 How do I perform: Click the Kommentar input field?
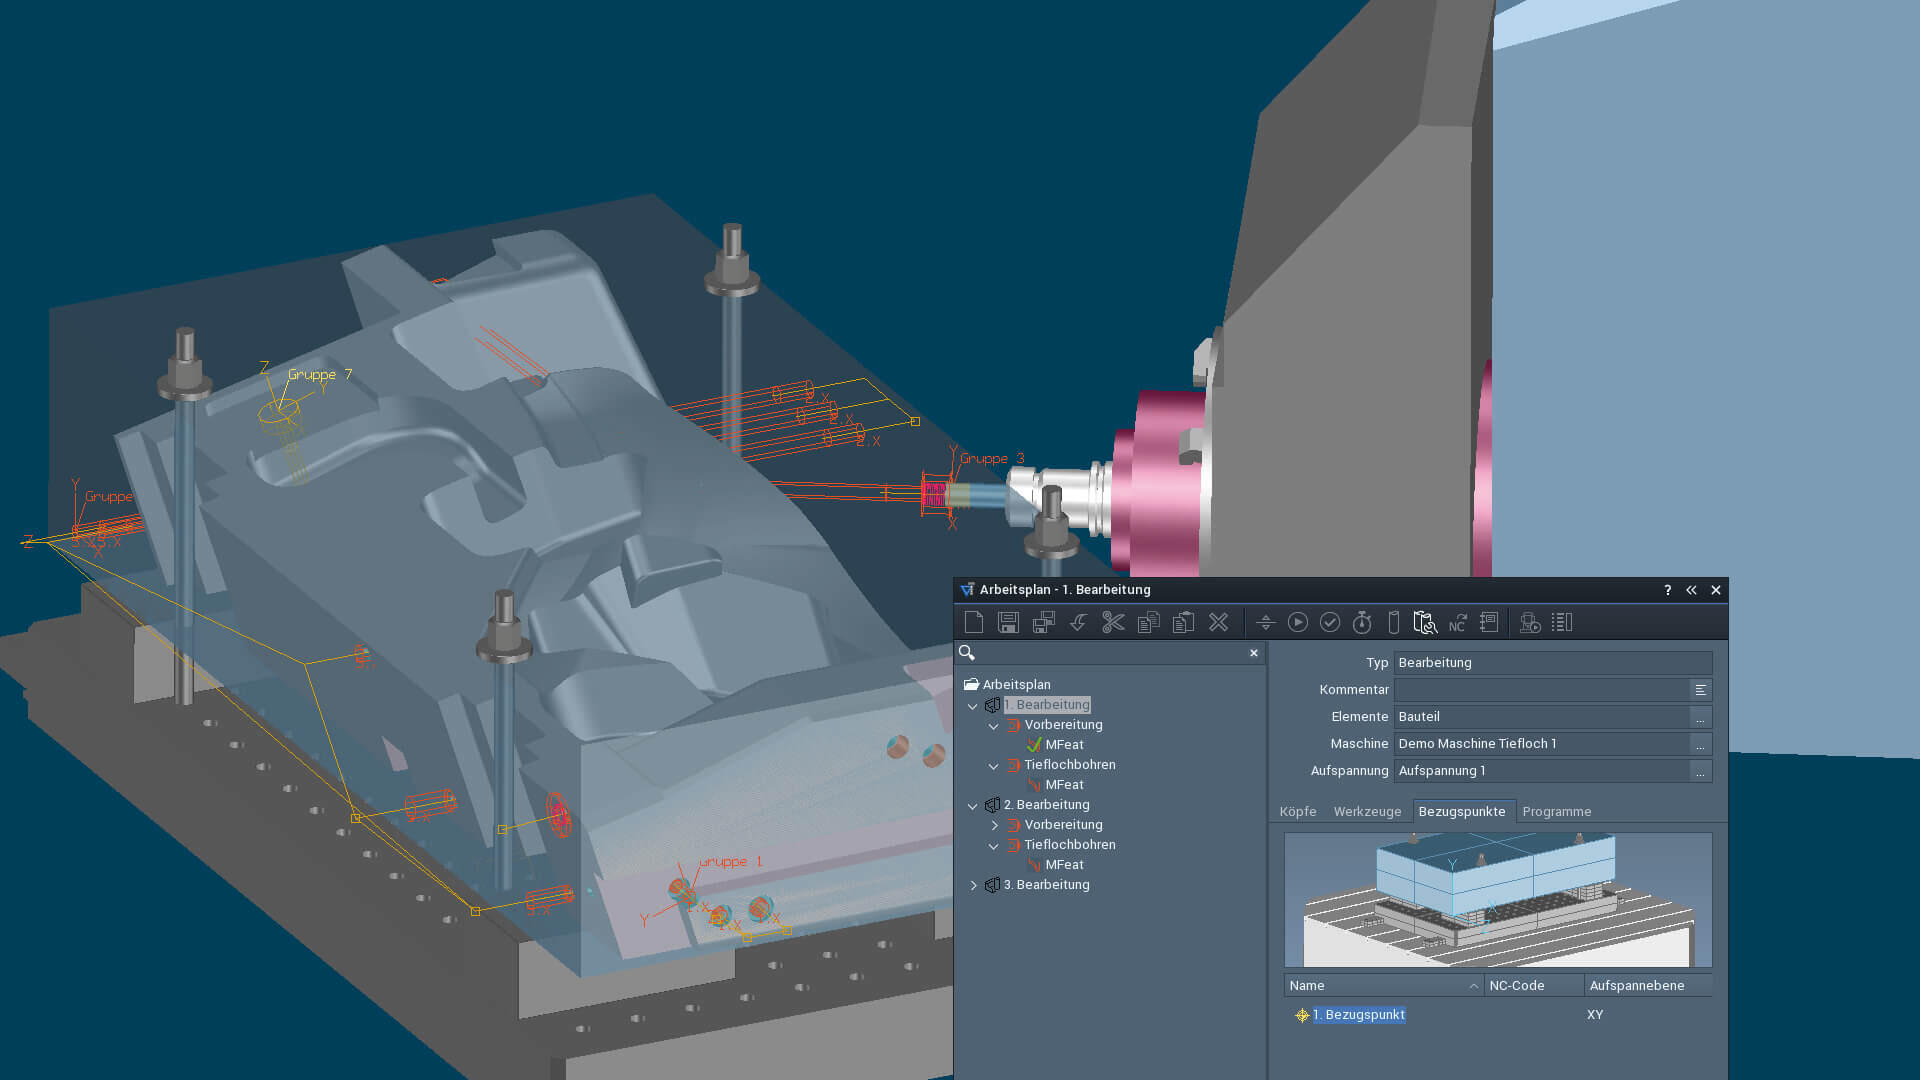pyautogui.click(x=1540, y=690)
